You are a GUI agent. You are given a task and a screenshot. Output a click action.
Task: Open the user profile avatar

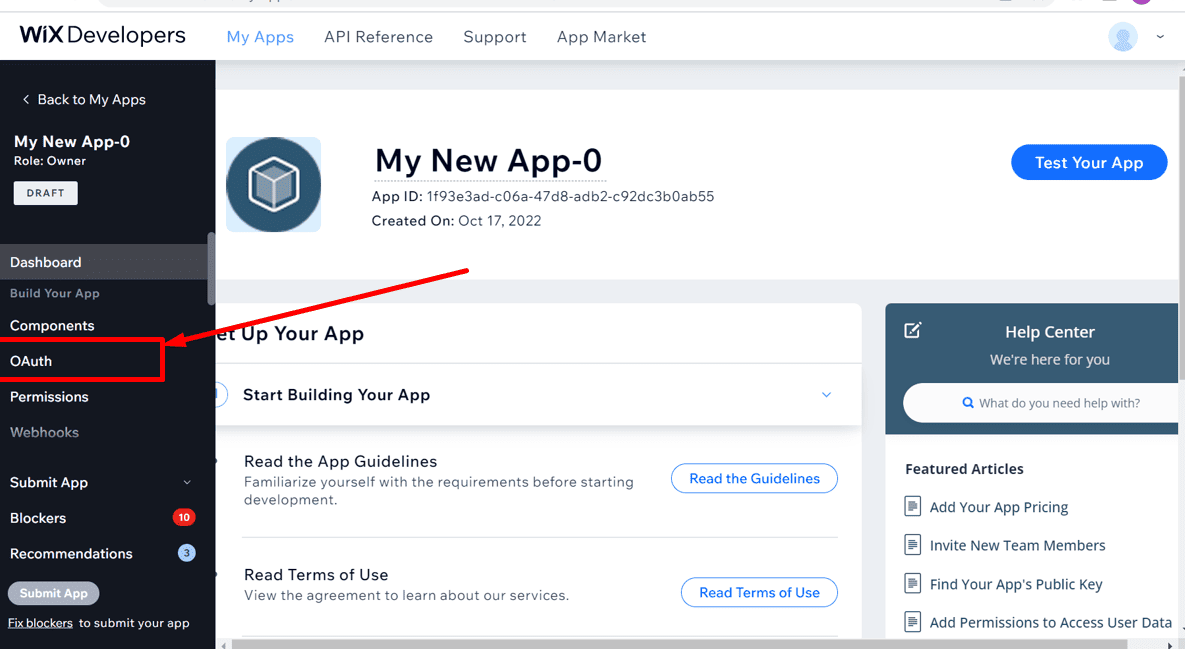point(1122,36)
